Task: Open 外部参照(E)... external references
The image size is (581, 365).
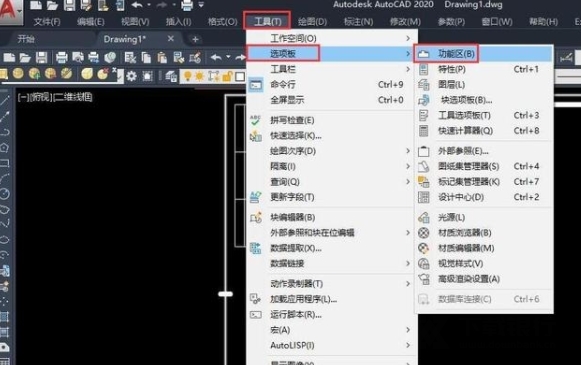Action: point(484,151)
